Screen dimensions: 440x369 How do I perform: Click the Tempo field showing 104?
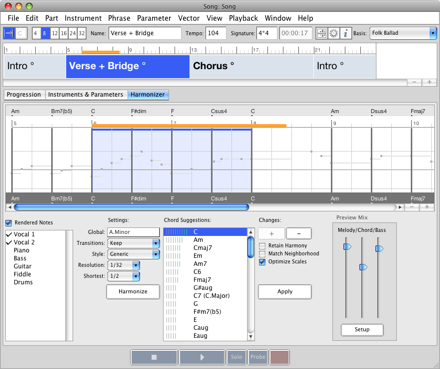coord(216,33)
